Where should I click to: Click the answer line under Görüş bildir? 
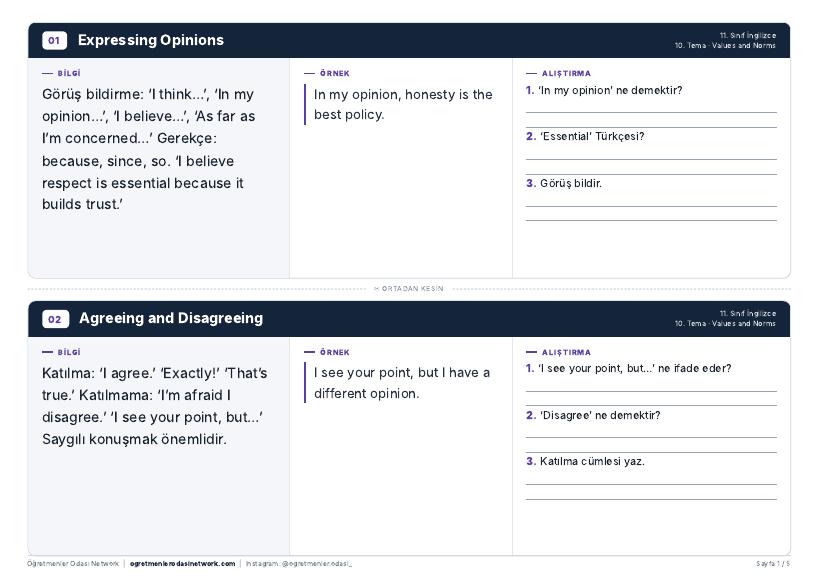[651, 206]
